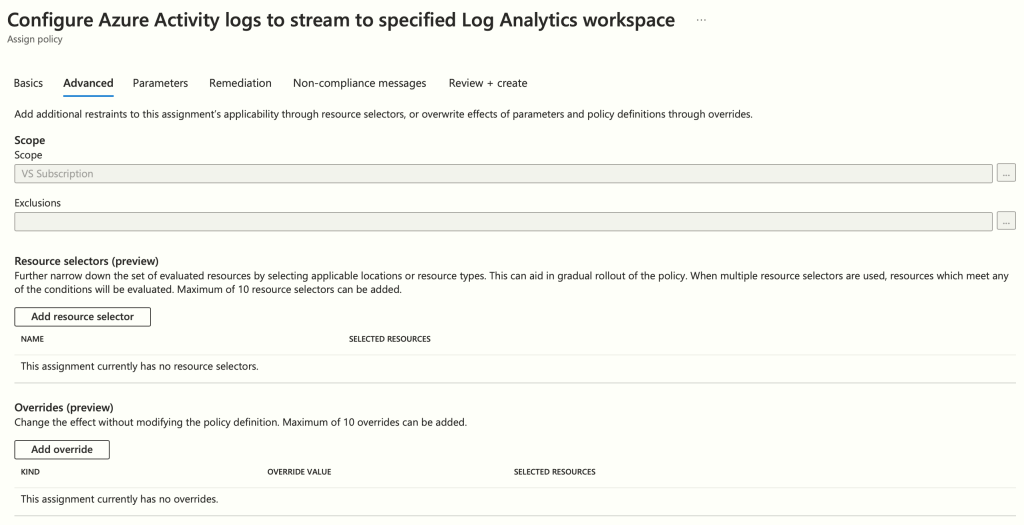Open the Review + create tab
Image resolution: width=1024 pixels, height=525 pixels.
pyautogui.click(x=488, y=83)
